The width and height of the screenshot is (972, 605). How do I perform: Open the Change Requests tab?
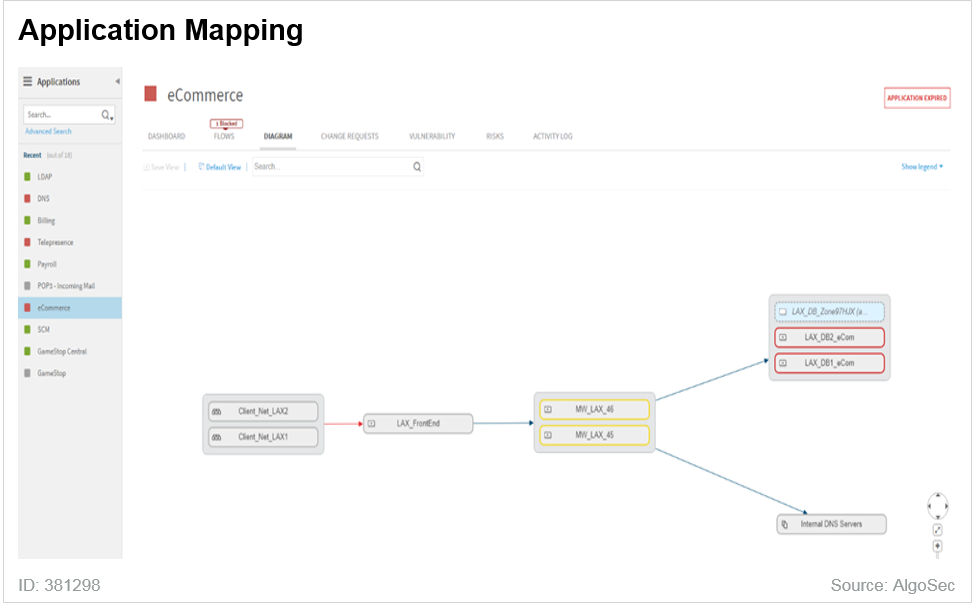coord(350,136)
